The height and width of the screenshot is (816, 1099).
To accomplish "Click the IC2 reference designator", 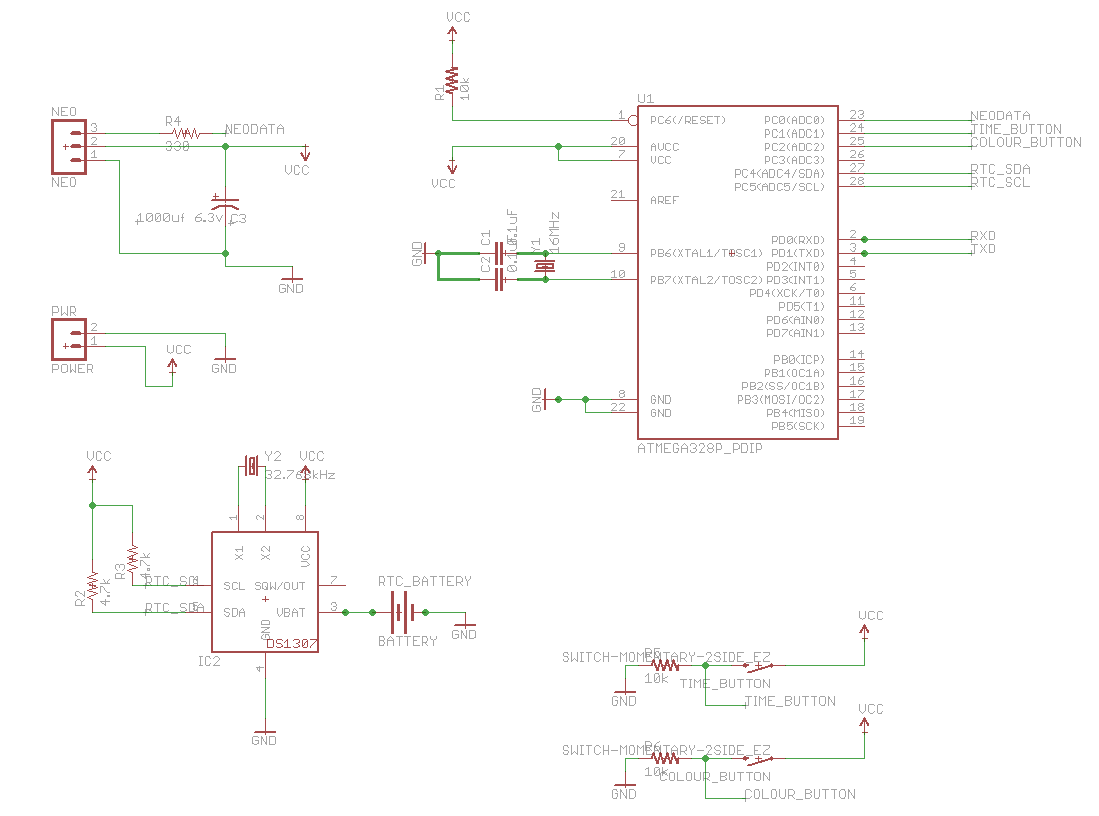I will click(x=209, y=661).
